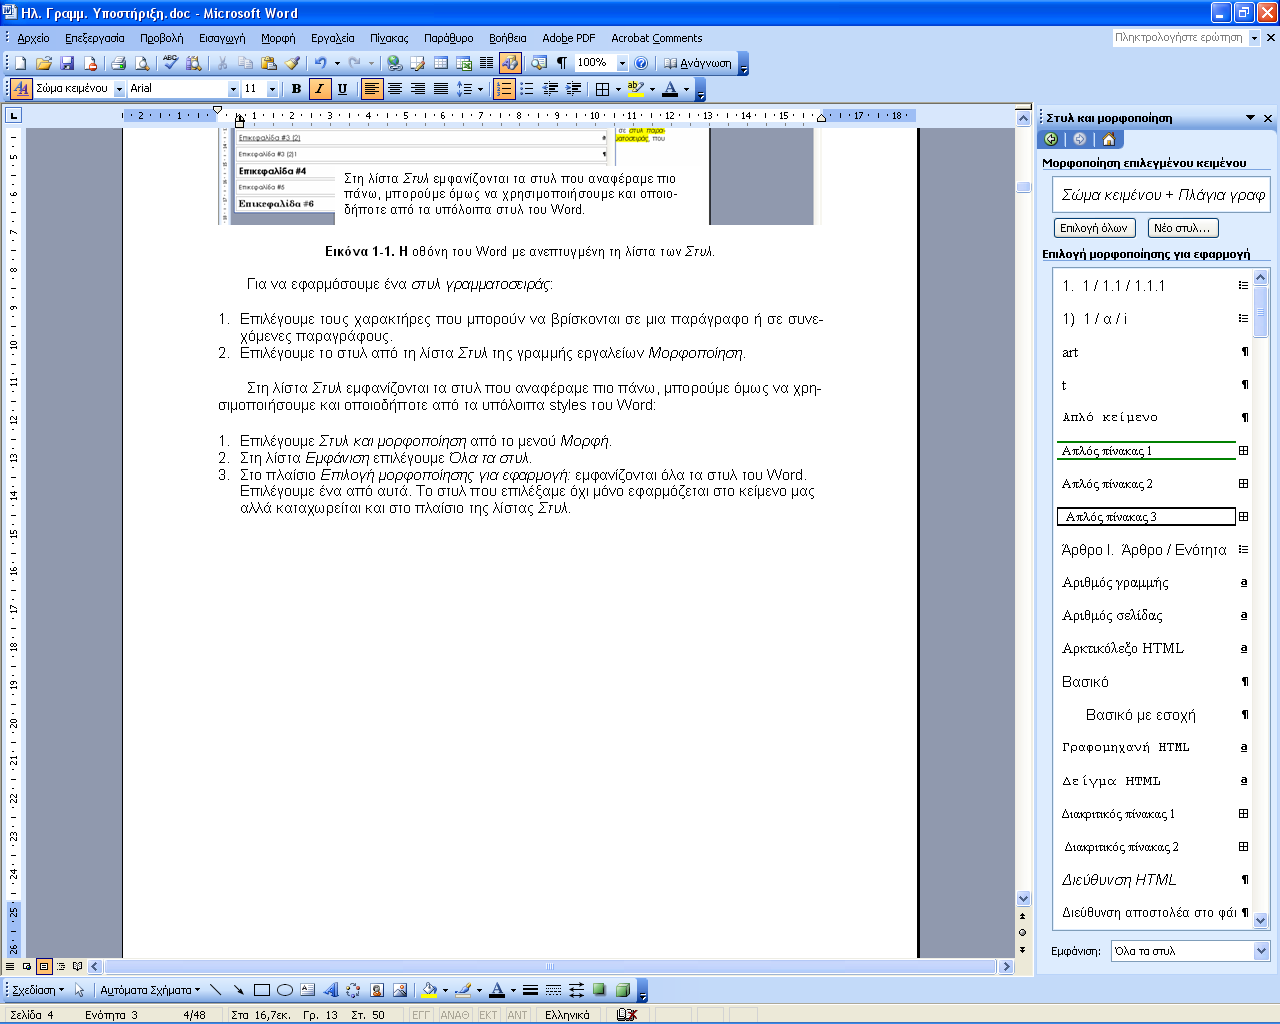Open the Μορφή menu
The height and width of the screenshot is (1024, 1280).
[x=278, y=38]
